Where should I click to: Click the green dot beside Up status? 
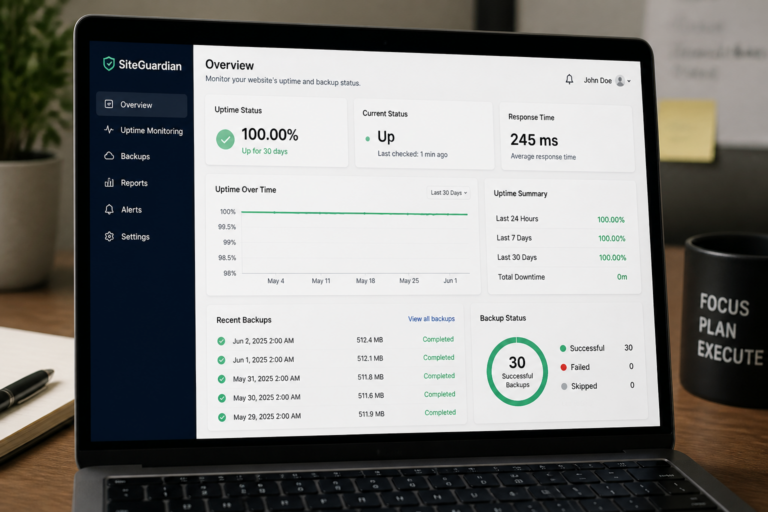[x=367, y=139]
